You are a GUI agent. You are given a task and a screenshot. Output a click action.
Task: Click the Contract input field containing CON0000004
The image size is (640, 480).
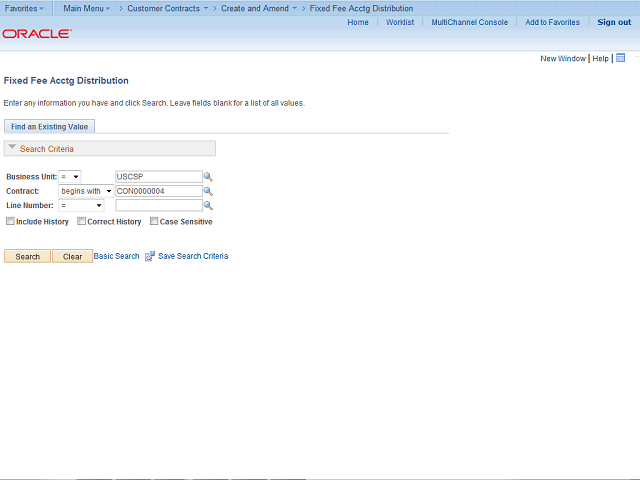point(159,191)
